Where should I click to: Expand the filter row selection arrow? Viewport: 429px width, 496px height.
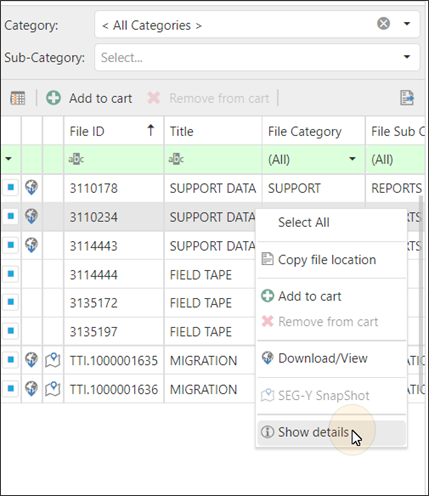click(x=8, y=159)
